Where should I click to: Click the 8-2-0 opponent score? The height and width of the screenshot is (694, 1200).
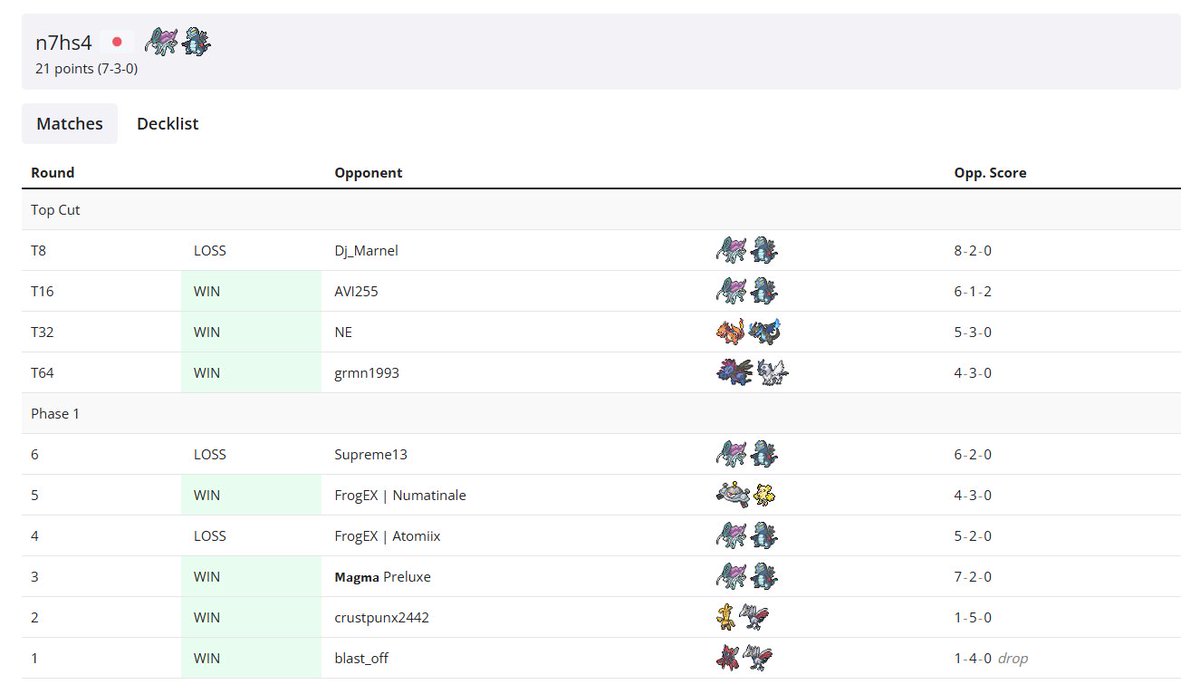[x=973, y=251]
